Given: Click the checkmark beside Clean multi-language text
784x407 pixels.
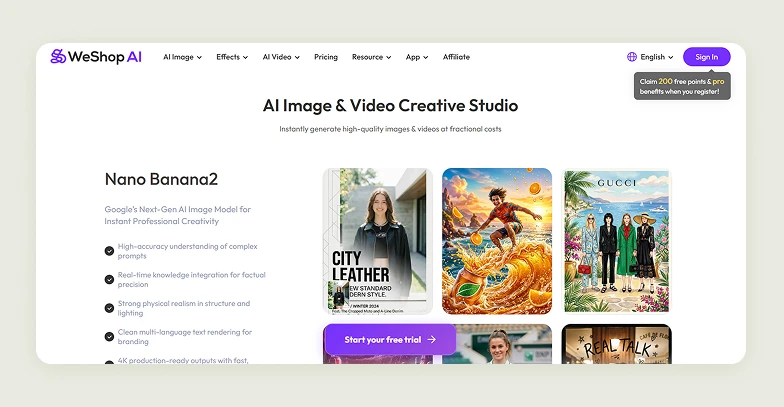Looking at the screenshot, I should click(109, 336).
